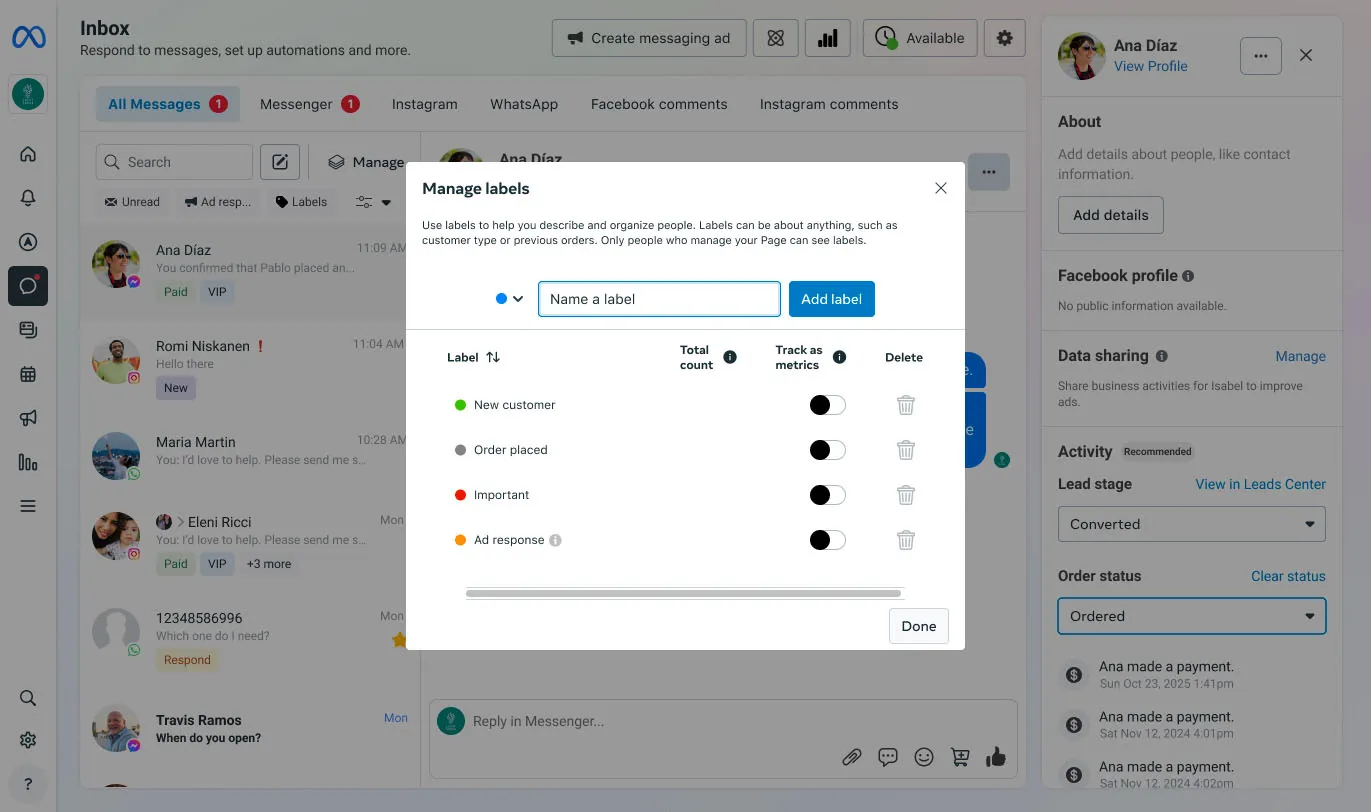This screenshot has height=812, width=1371.
Task: Close the Manage labels dialog
Action: click(941, 188)
